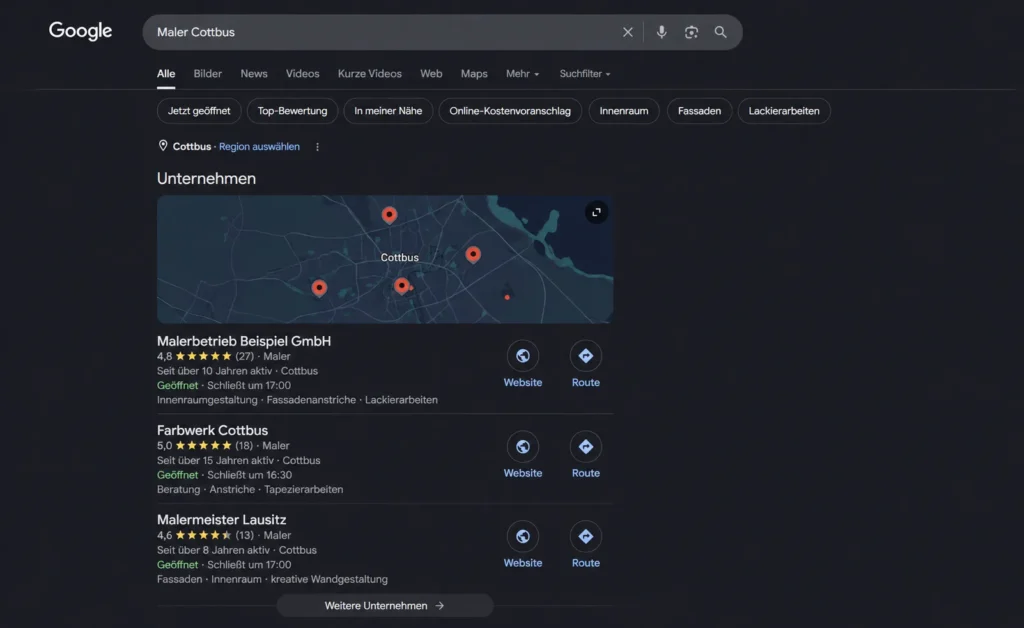Switch to the Maps tab
Screen dimensions: 1024x628
pyautogui.click(x=474, y=74)
